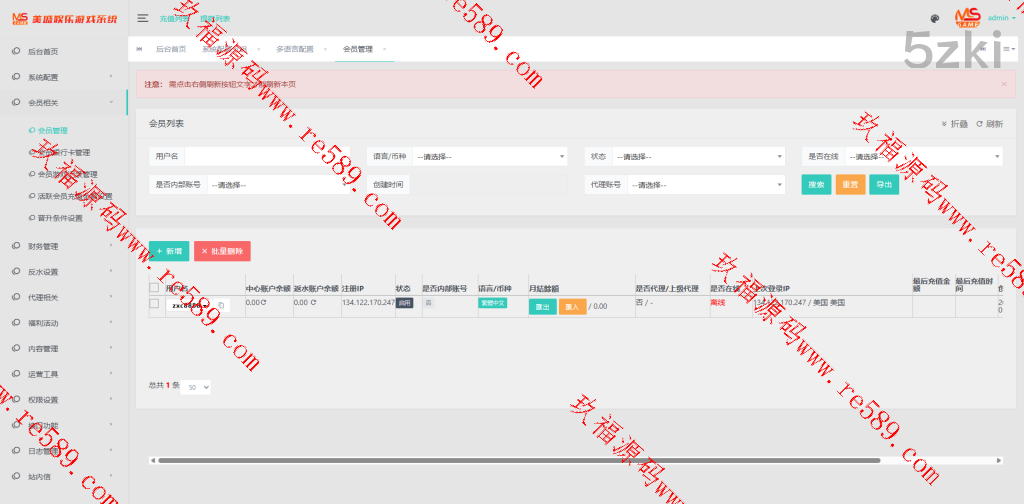The height and width of the screenshot is (504, 1024).
Task: Click the 站内信 sidebar icon
Action: (x=16, y=476)
